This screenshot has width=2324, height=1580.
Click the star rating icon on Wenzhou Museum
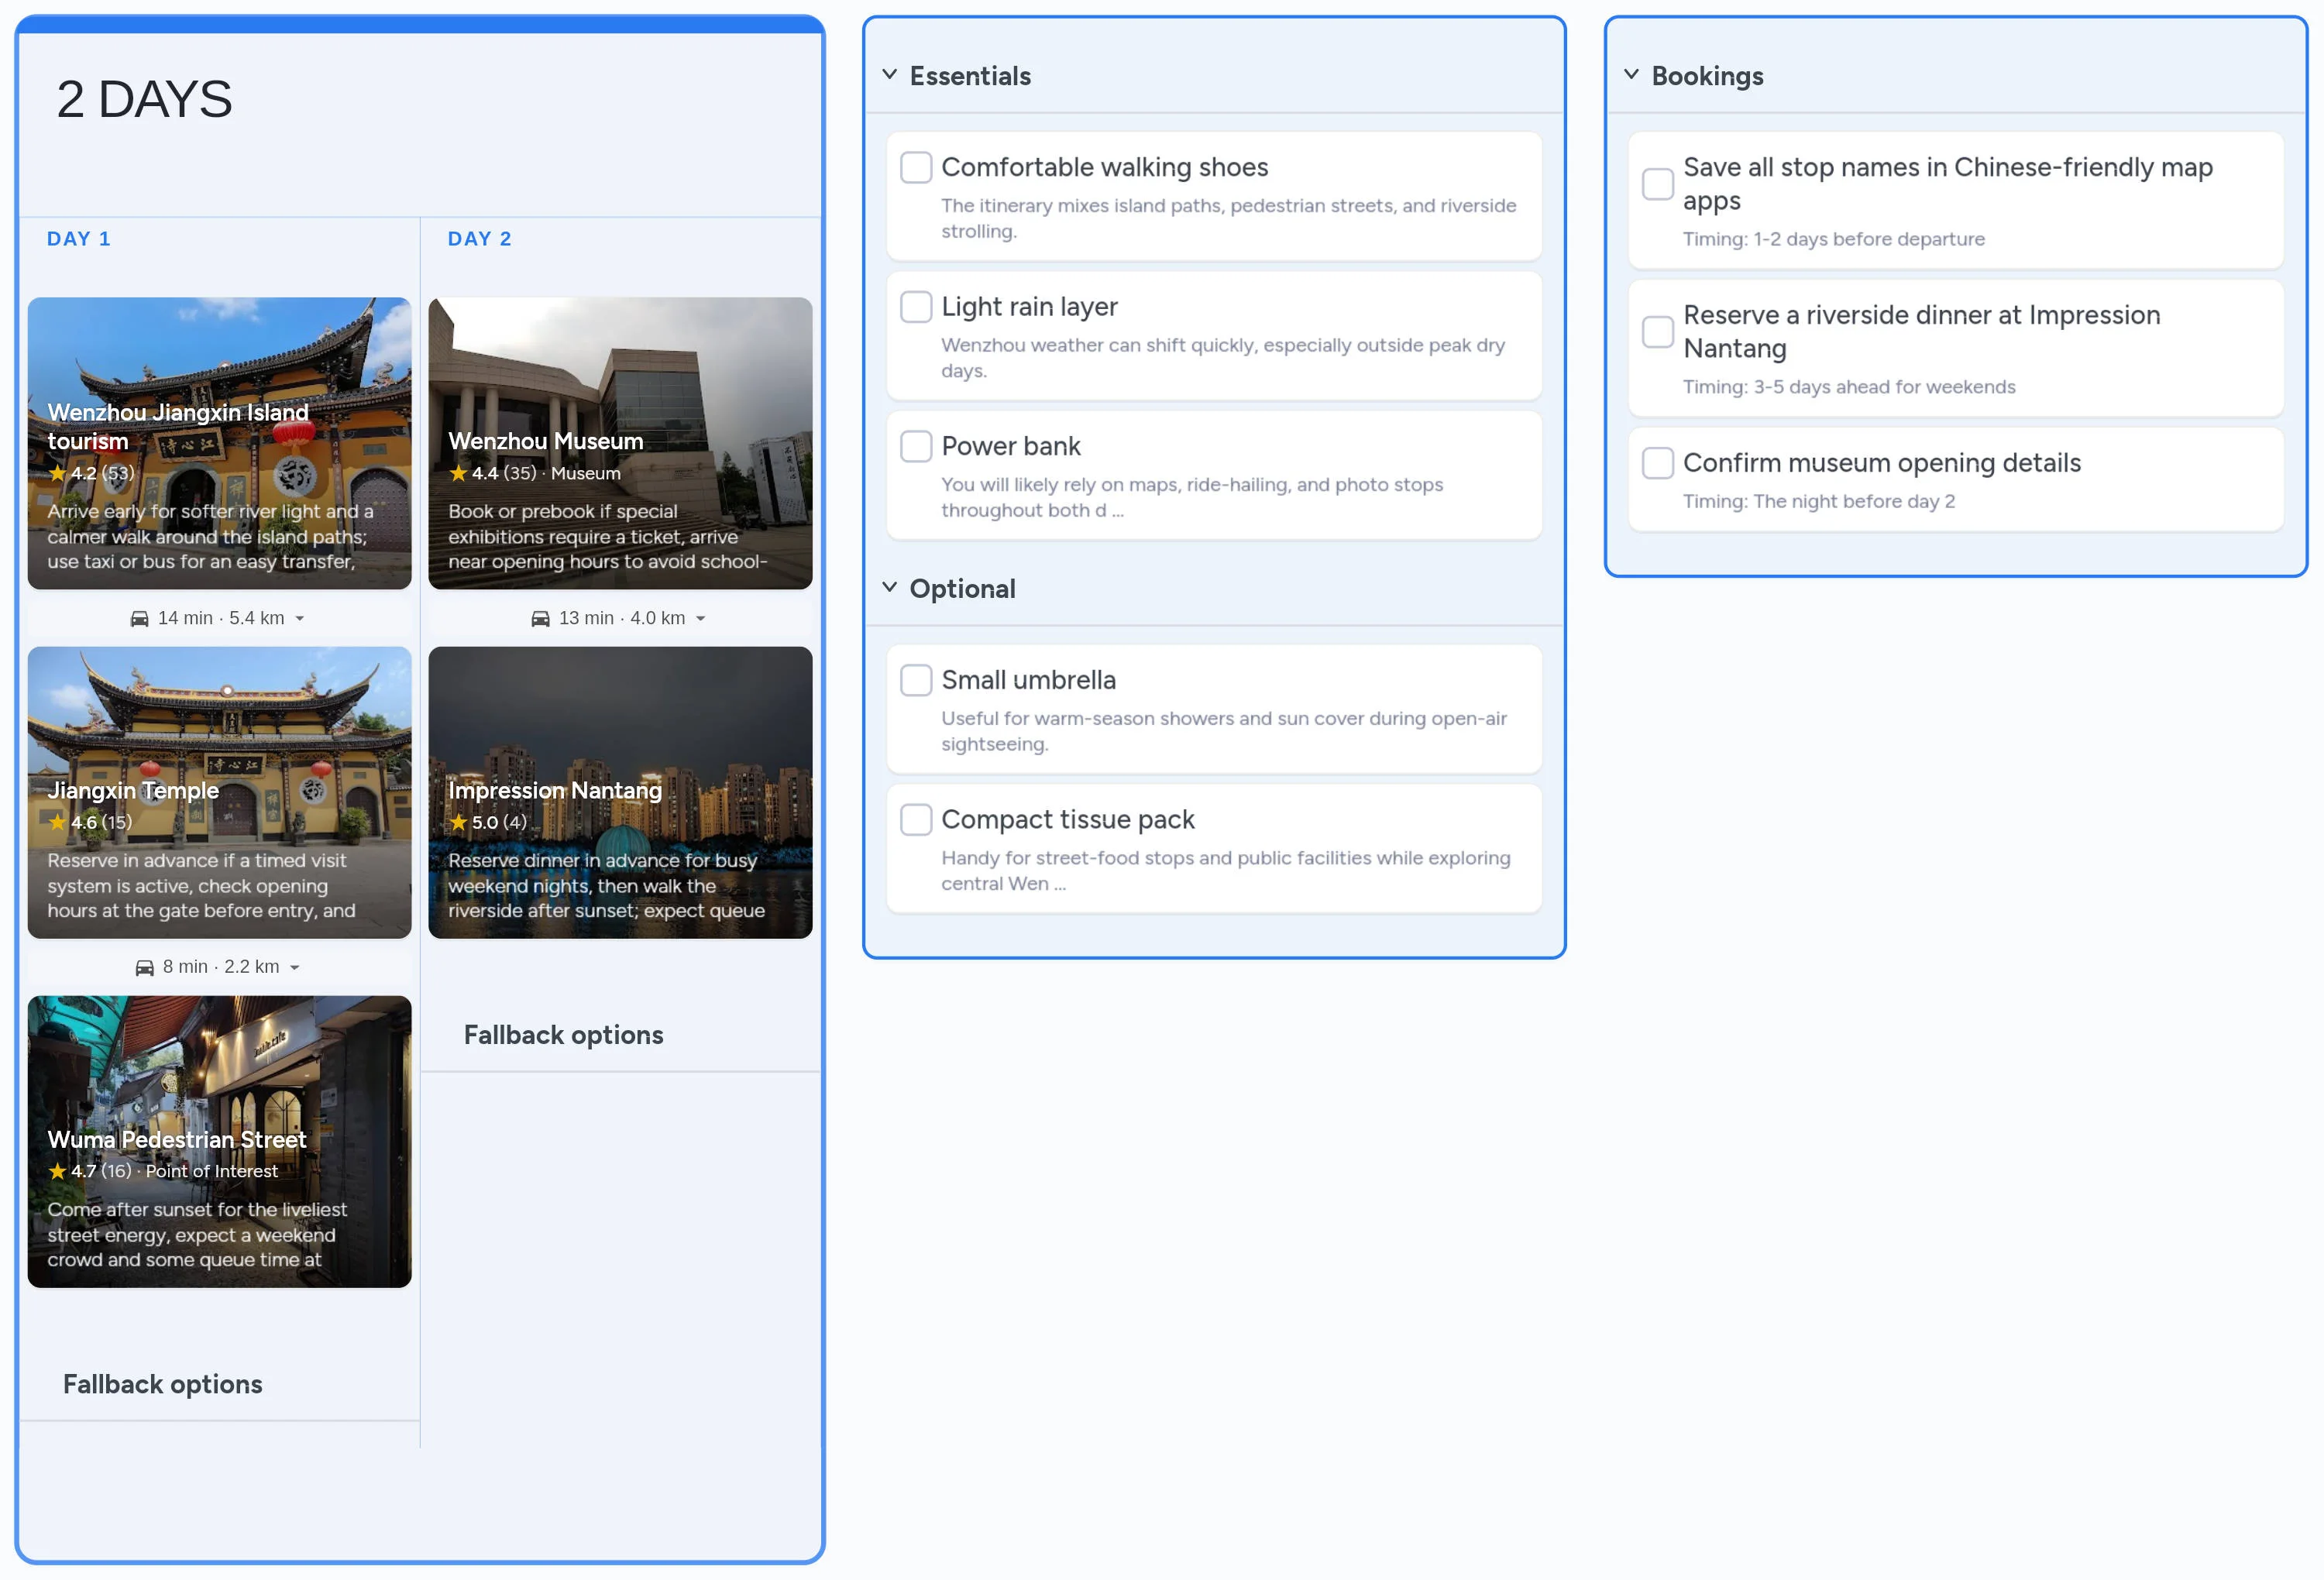459,473
